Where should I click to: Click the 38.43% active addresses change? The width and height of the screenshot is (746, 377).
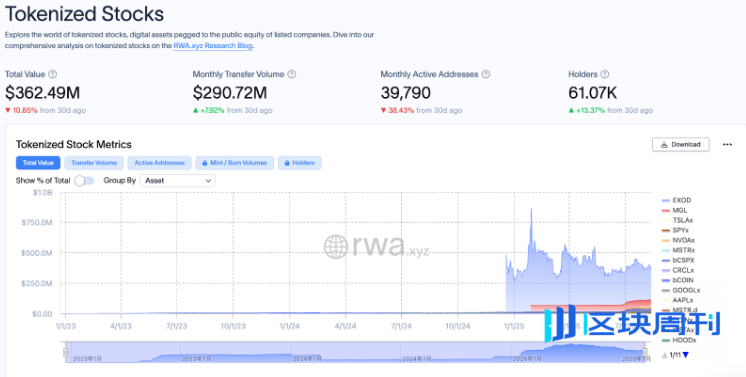401,110
